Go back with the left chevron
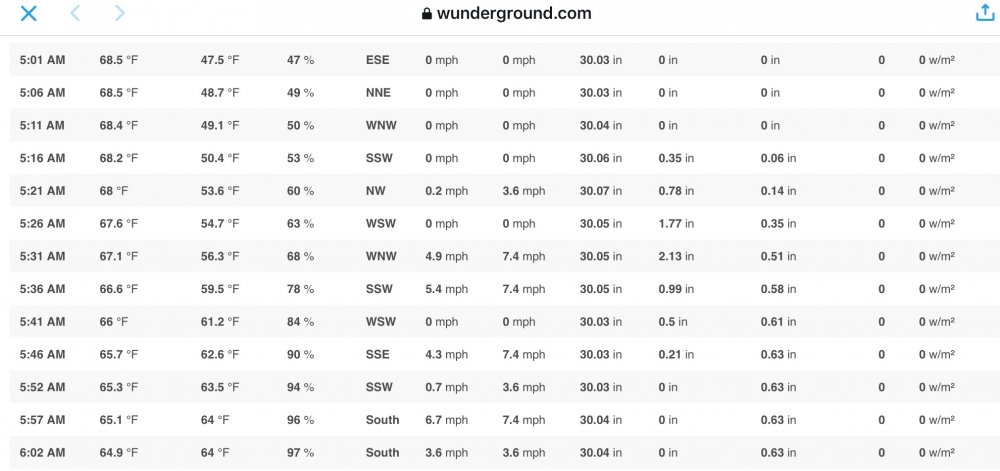 pos(75,13)
